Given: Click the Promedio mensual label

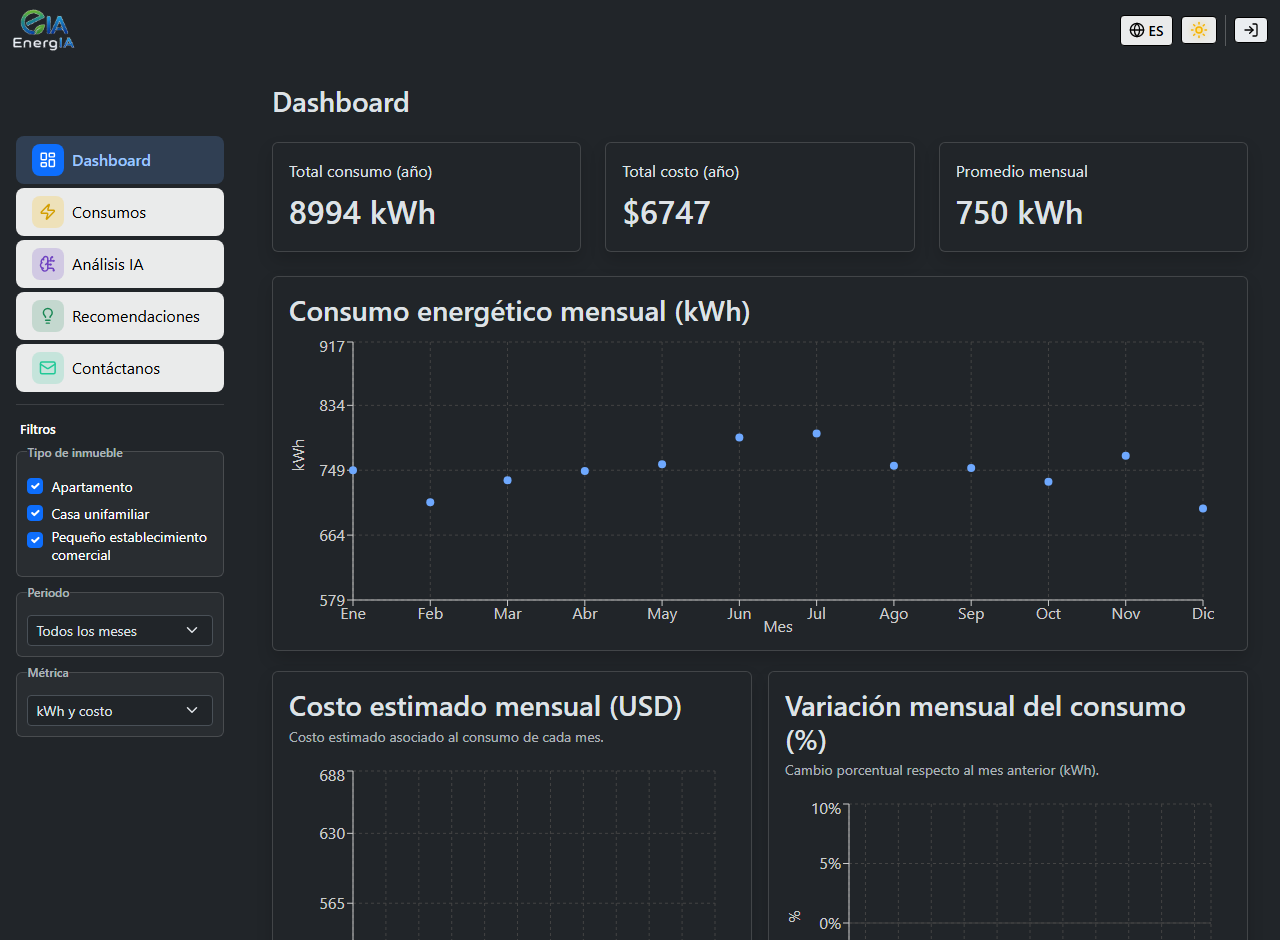Looking at the screenshot, I should point(1021,172).
